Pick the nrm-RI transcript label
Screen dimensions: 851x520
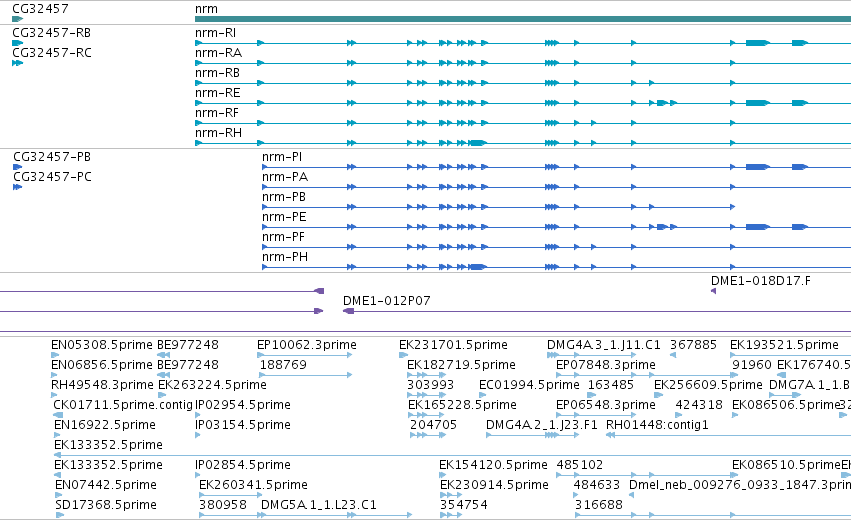coord(215,33)
